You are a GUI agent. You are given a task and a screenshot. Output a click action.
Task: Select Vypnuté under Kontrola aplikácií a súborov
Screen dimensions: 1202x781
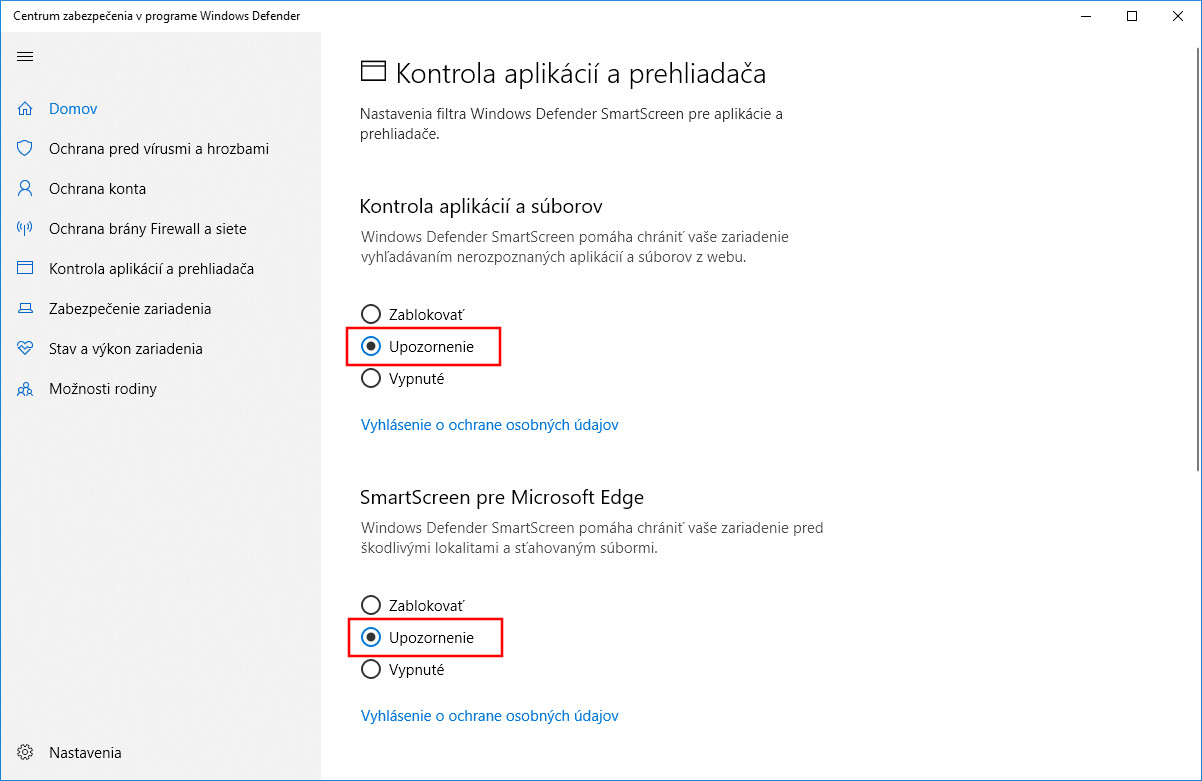(x=371, y=378)
